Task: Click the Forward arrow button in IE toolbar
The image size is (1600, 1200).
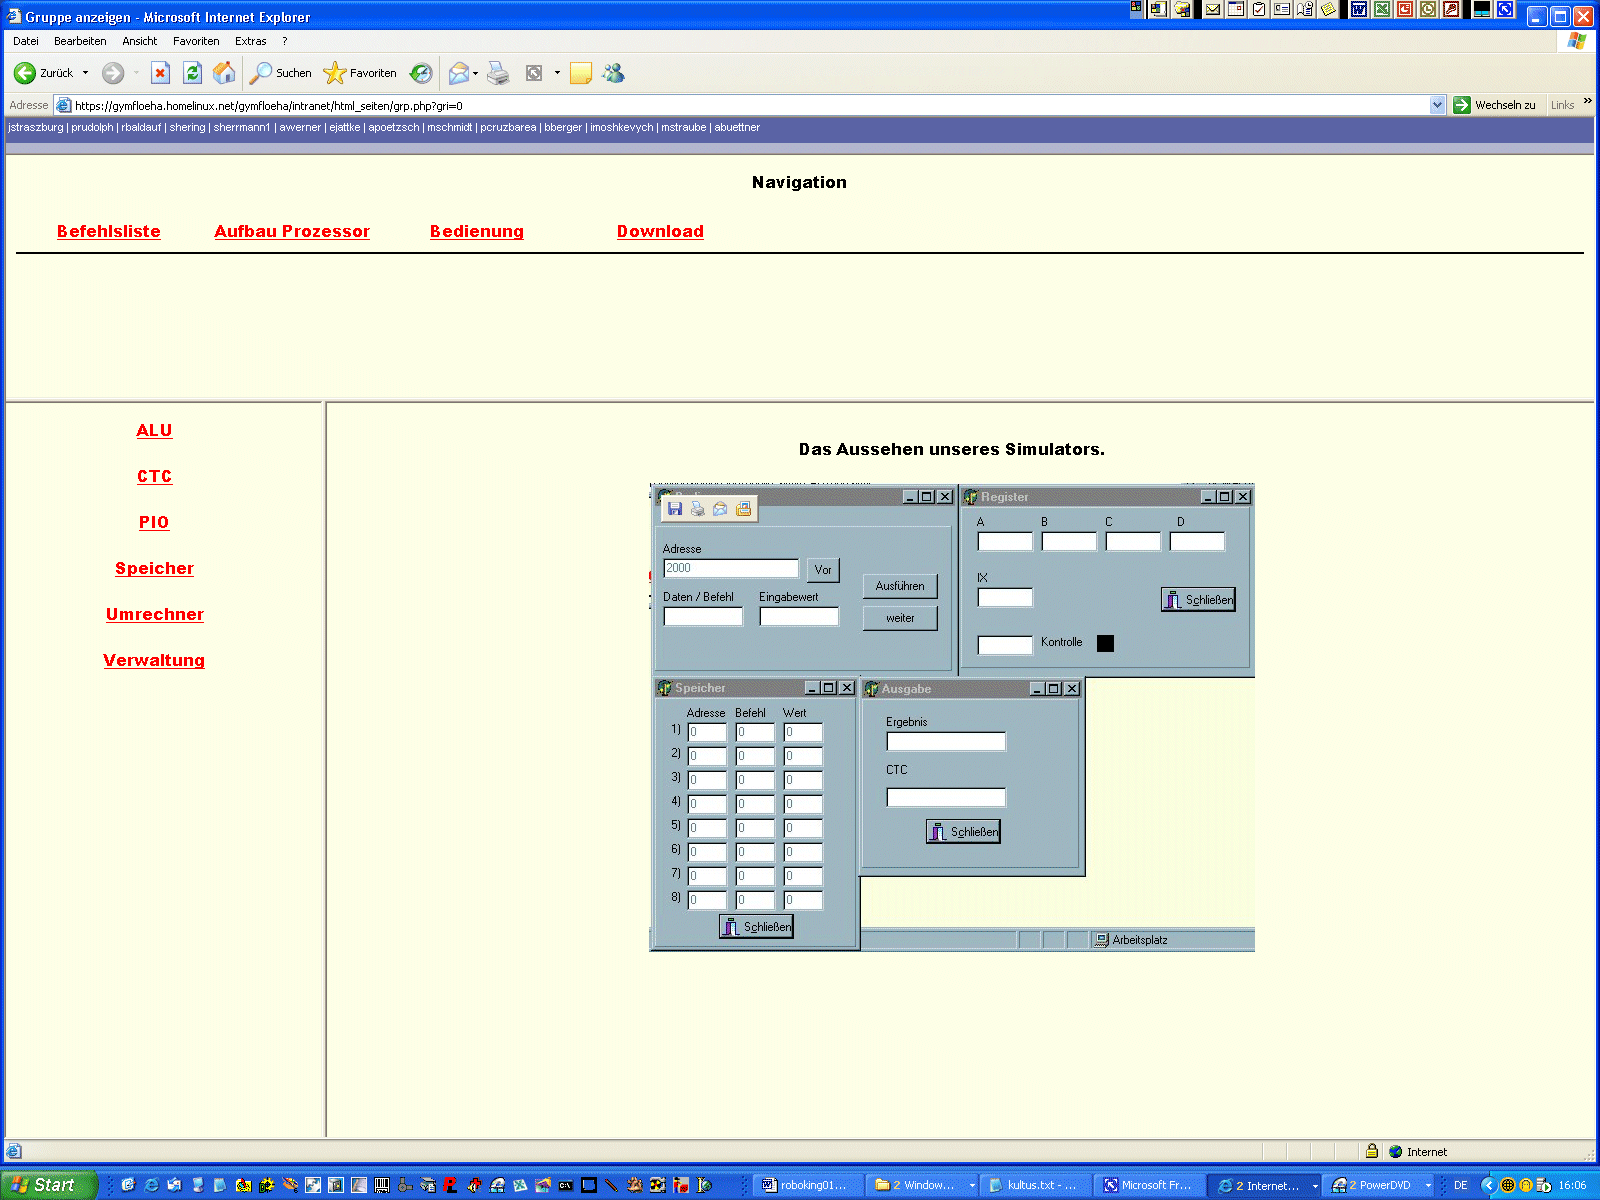Action: point(113,73)
